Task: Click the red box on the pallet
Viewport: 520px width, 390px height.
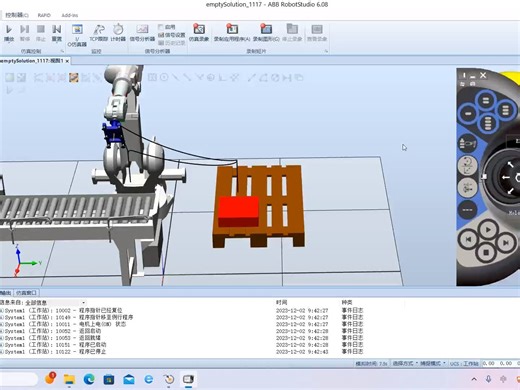Action: coord(238,211)
